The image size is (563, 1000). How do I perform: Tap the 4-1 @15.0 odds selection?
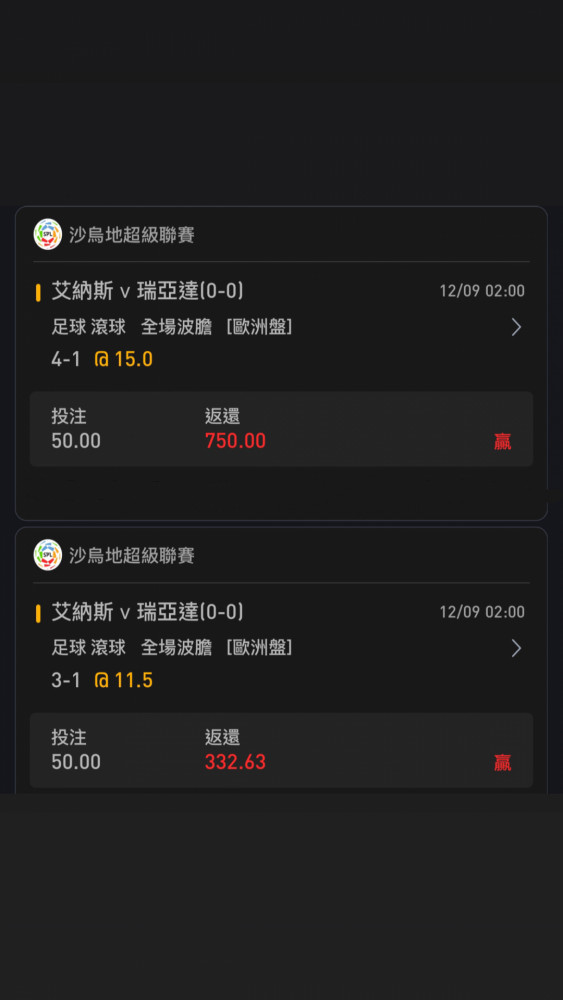coord(102,360)
